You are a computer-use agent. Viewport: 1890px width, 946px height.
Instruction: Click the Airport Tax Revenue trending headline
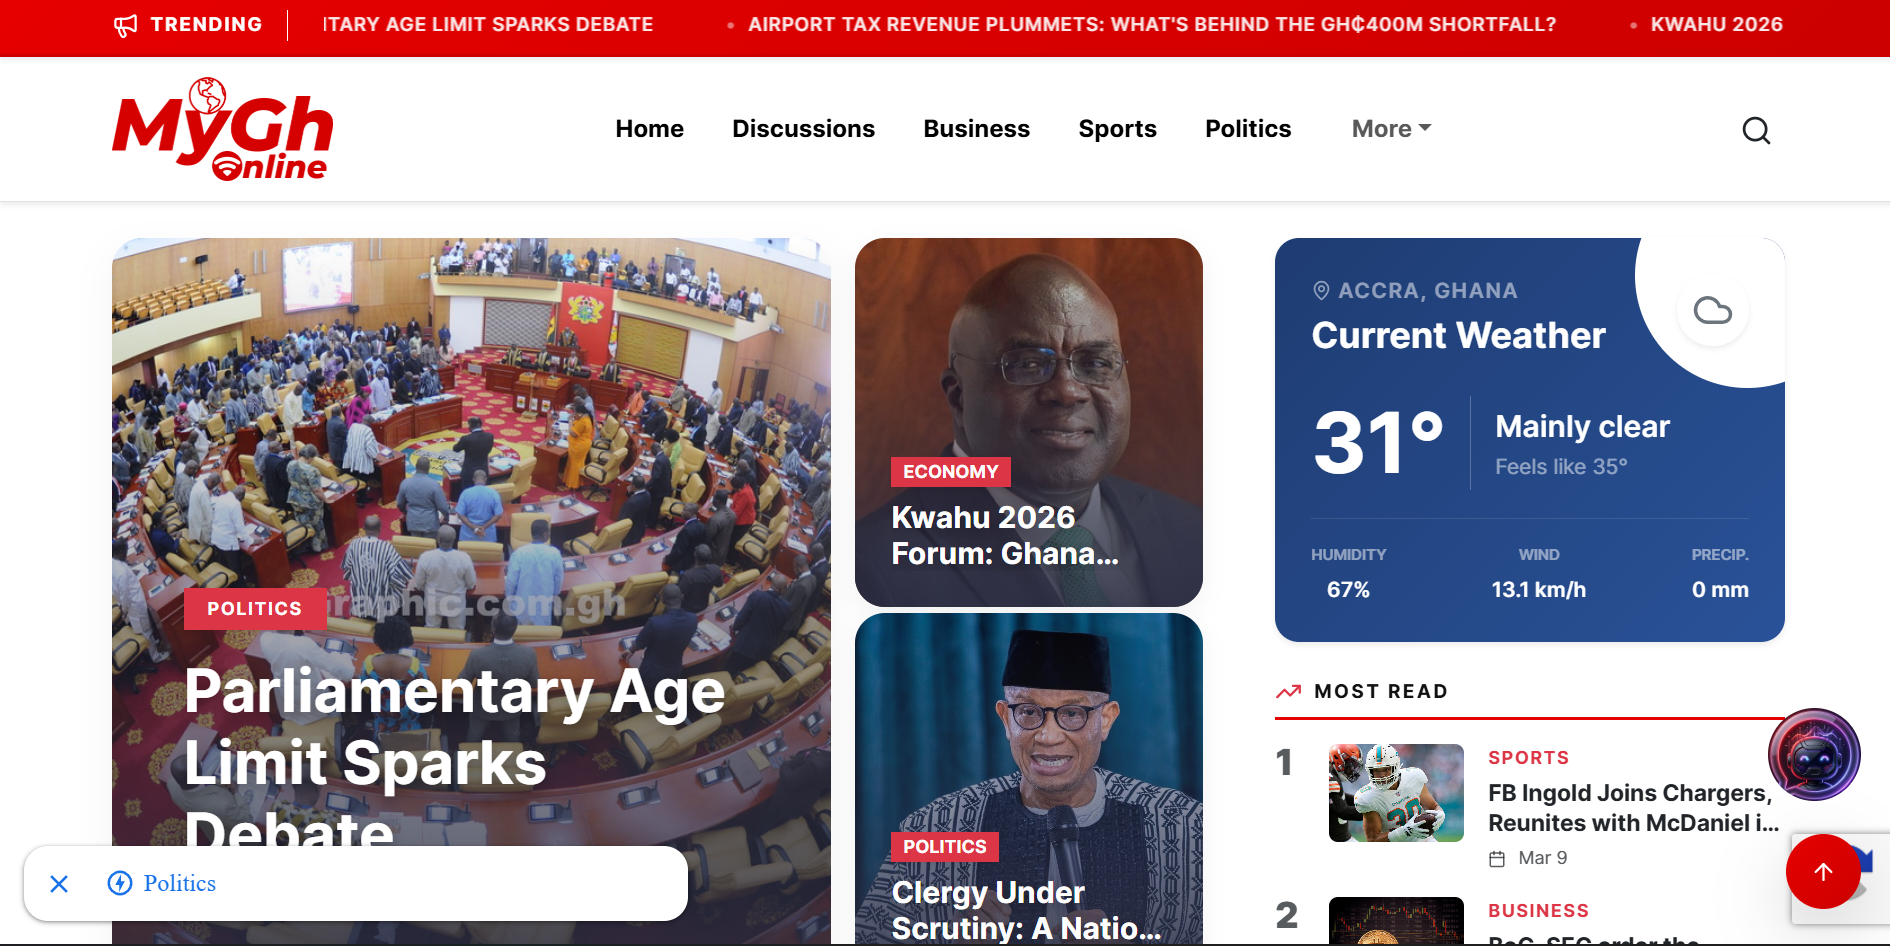coord(1152,25)
